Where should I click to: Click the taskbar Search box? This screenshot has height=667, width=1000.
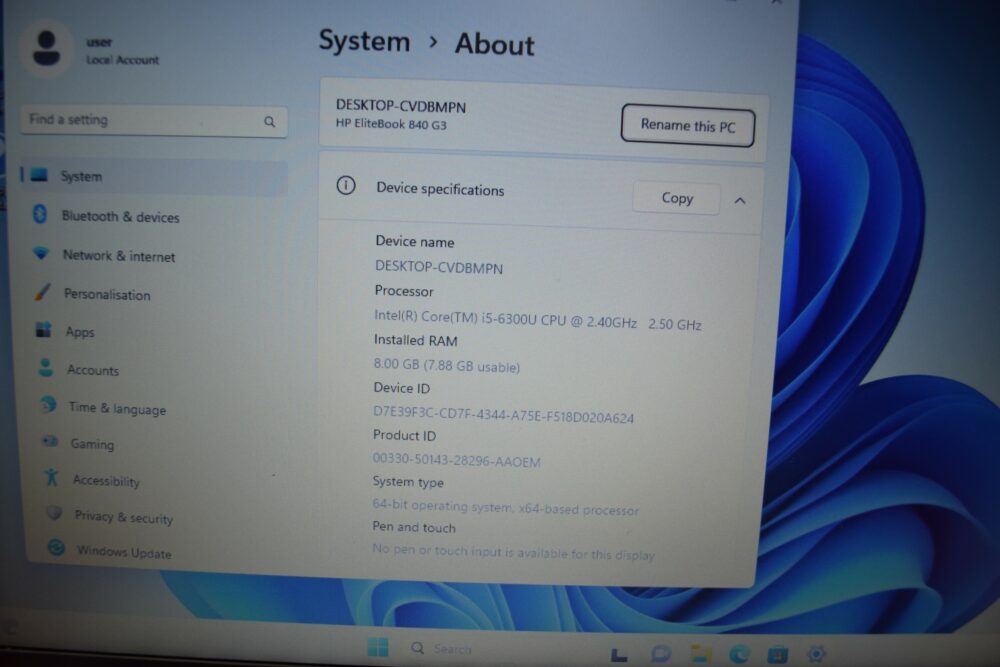tap(442, 649)
